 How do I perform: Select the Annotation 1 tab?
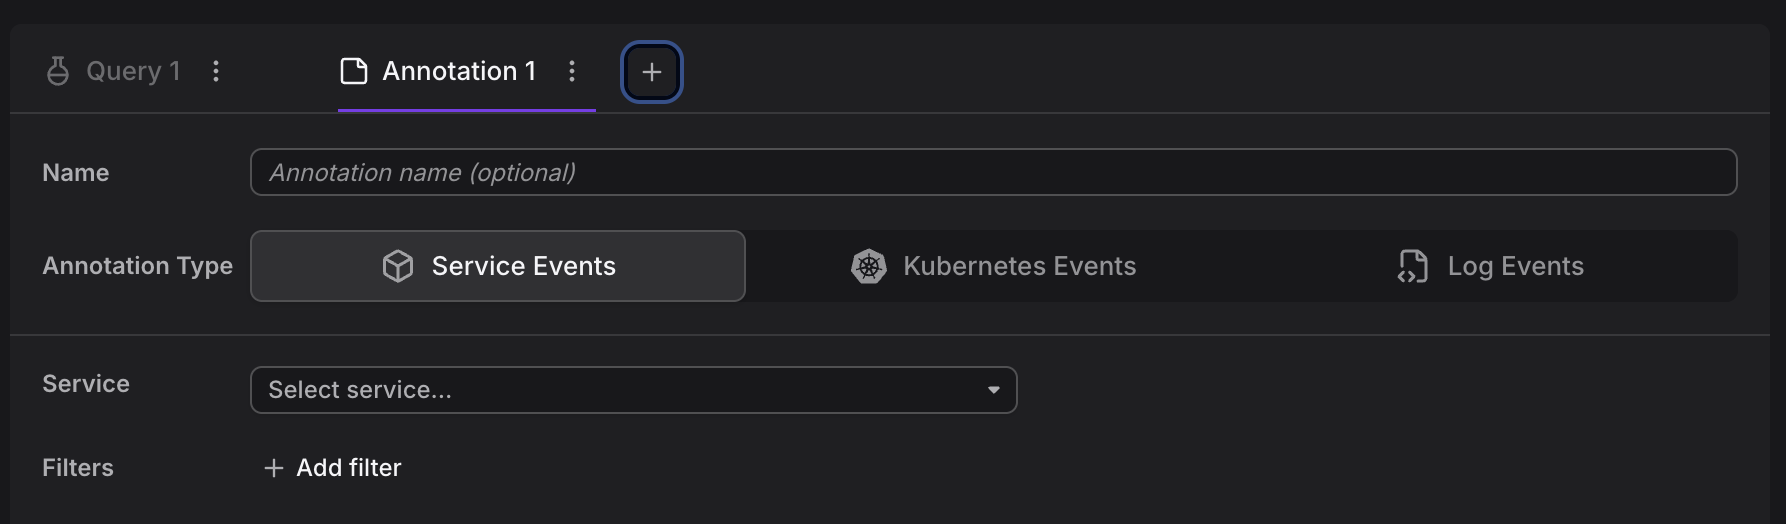459,71
